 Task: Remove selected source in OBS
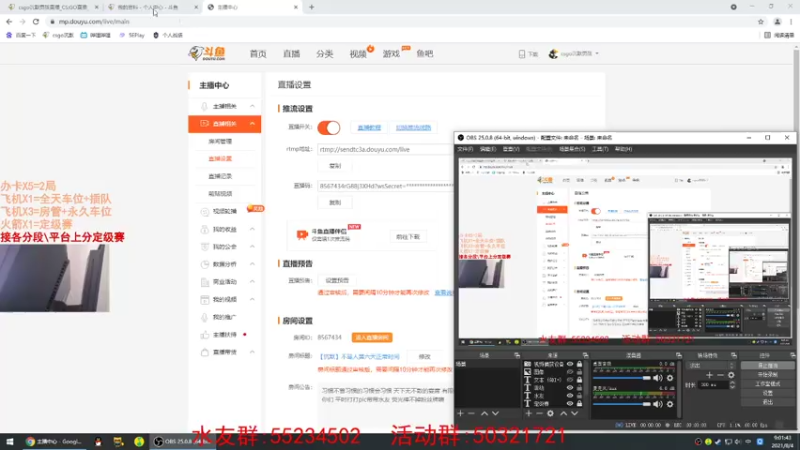(539, 413)
